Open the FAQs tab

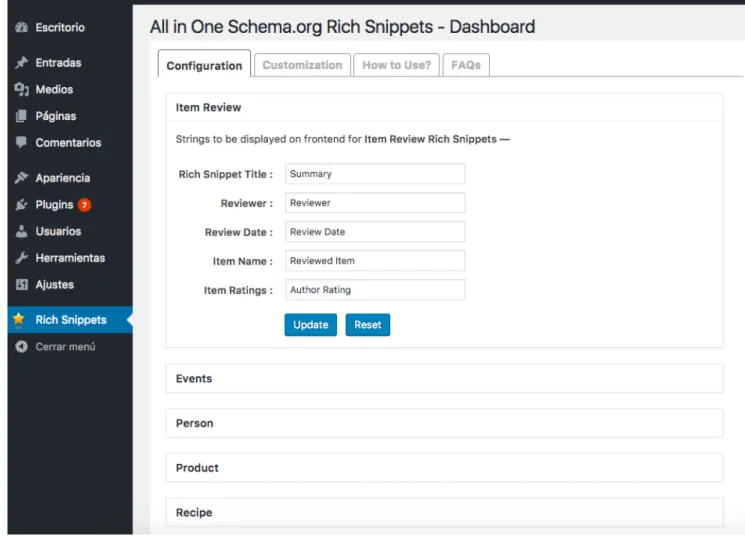point(466,65)
